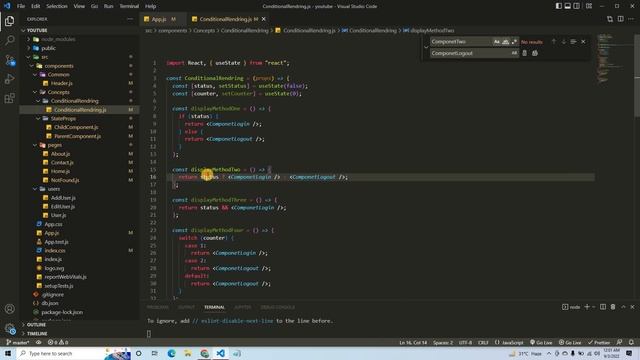Click the first Go Live status bar button

click(x=541, y=342)
